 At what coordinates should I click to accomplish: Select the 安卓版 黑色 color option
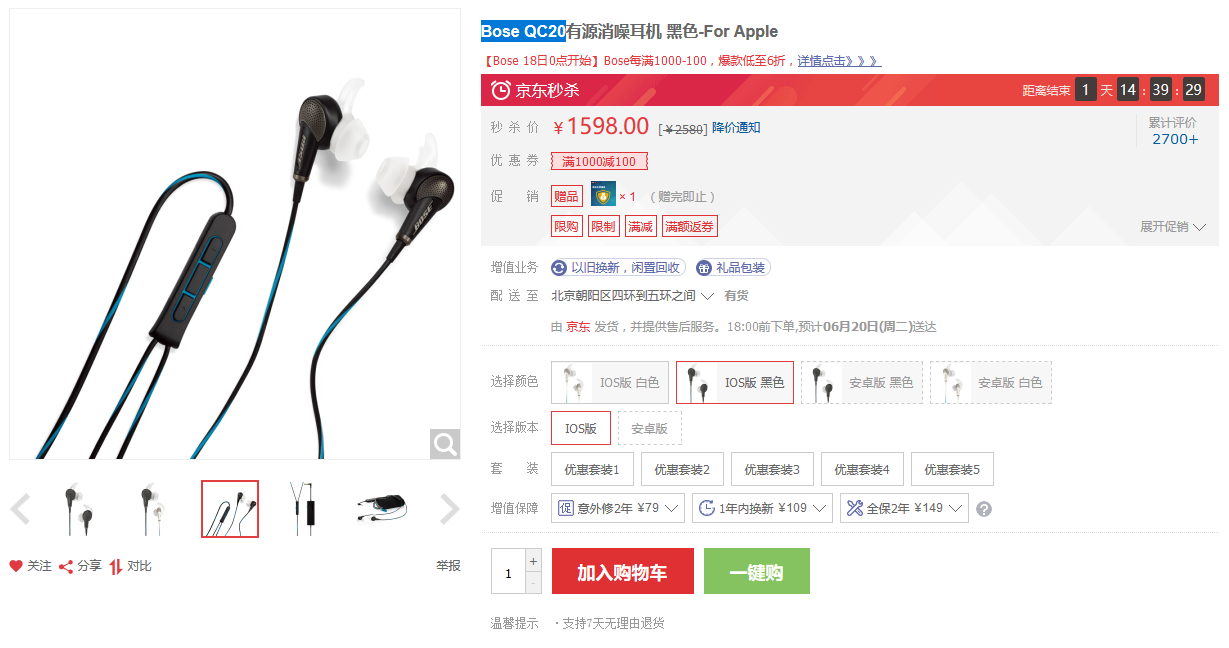[x=862, y=383]
